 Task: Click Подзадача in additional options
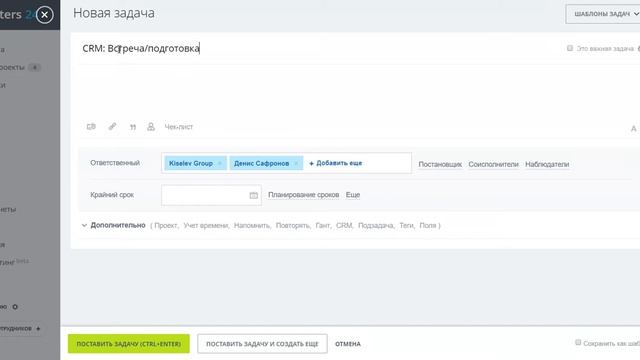pyautogui.click(x=376, y=225)
